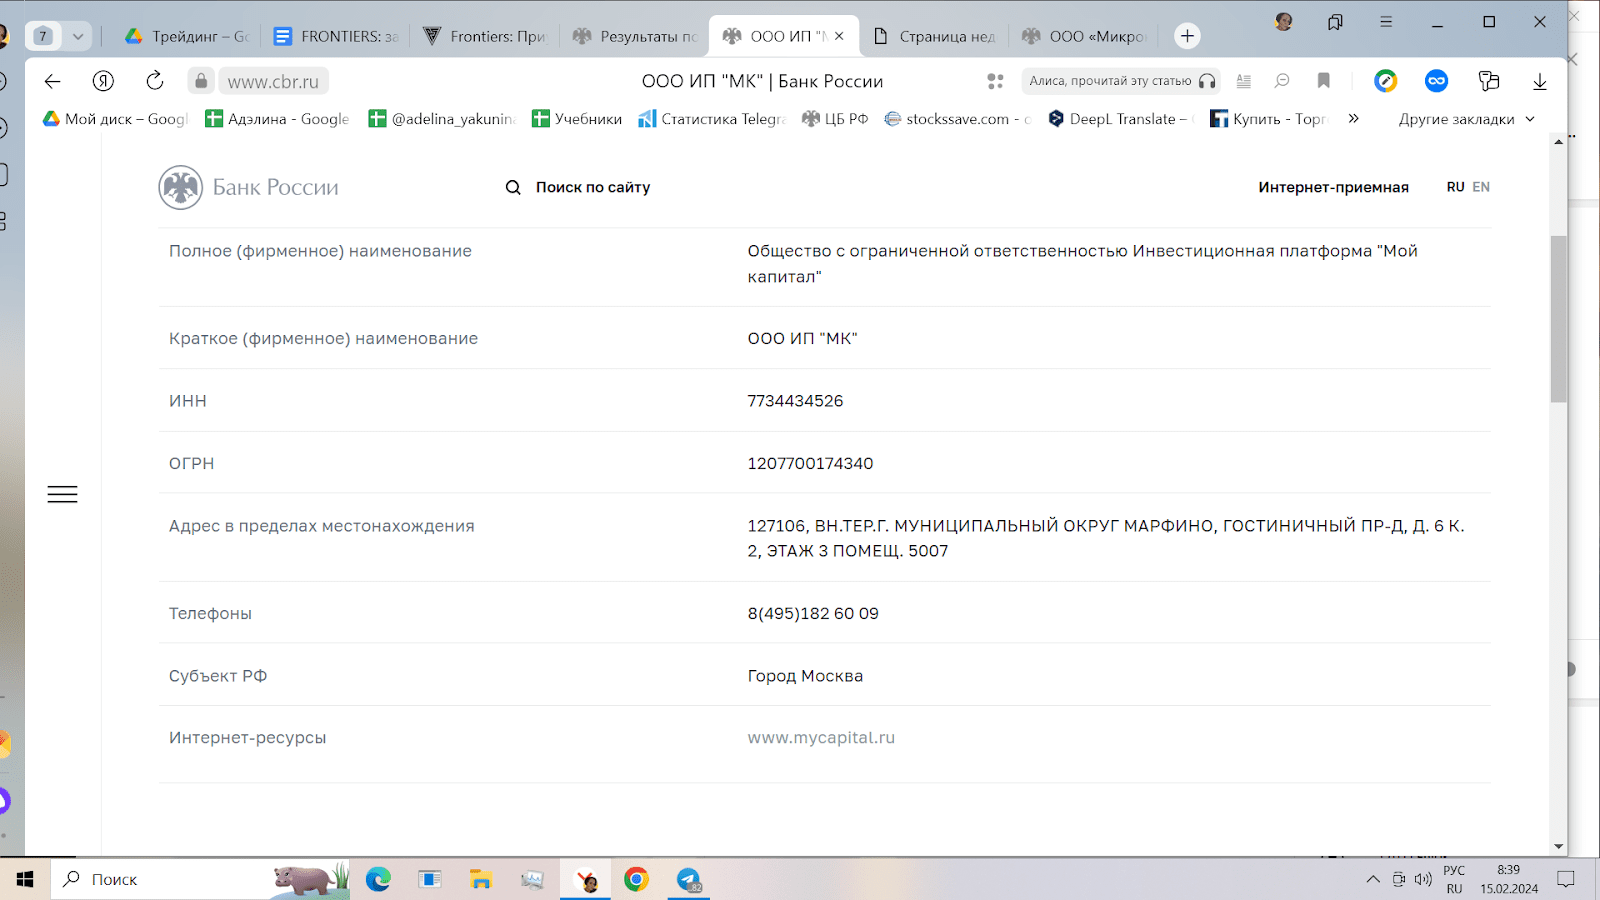Viewport: 1600px width, 900px height.
Task: Open 'Статистика Telegra' bookmark
Action: coord(712,119)
